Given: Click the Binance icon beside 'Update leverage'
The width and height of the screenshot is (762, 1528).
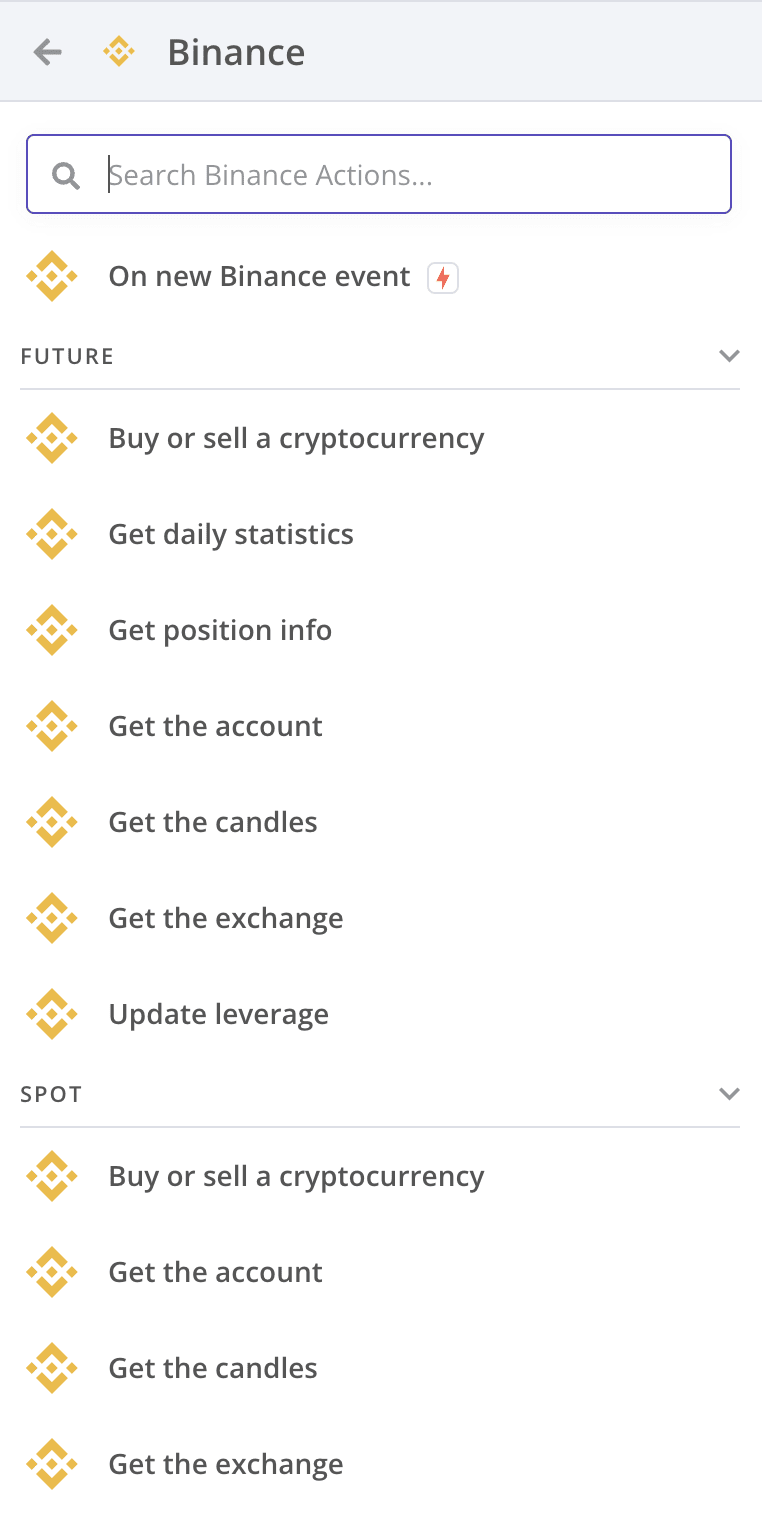Looking at the screenshot, I should pos(51,1014).
